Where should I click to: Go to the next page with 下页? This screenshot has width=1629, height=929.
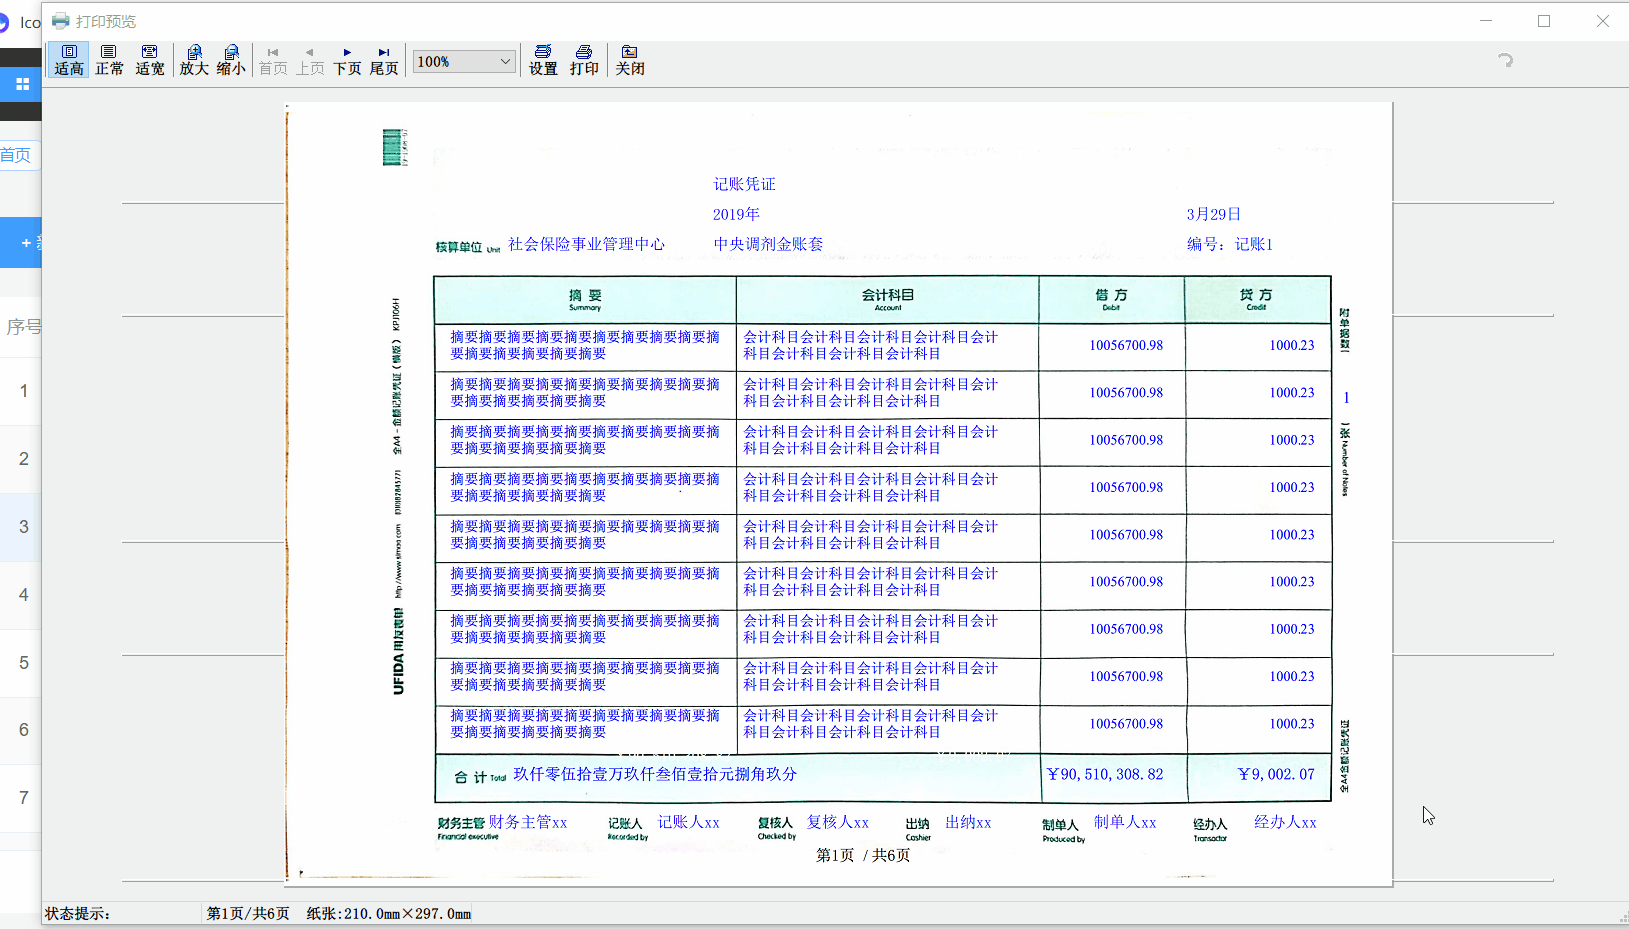[346, 60]
